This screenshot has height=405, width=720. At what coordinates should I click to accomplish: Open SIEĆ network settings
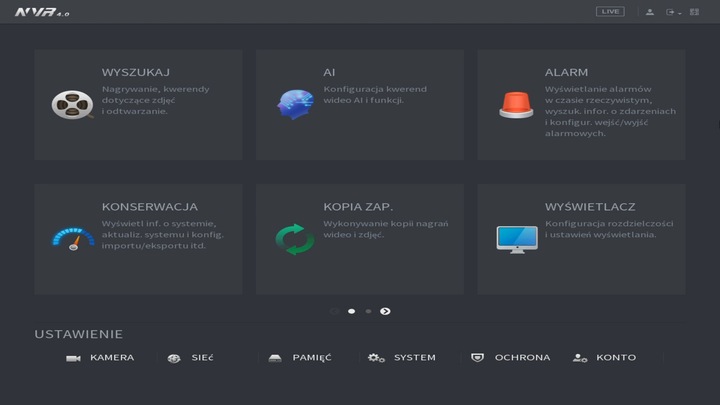(191, 358)
